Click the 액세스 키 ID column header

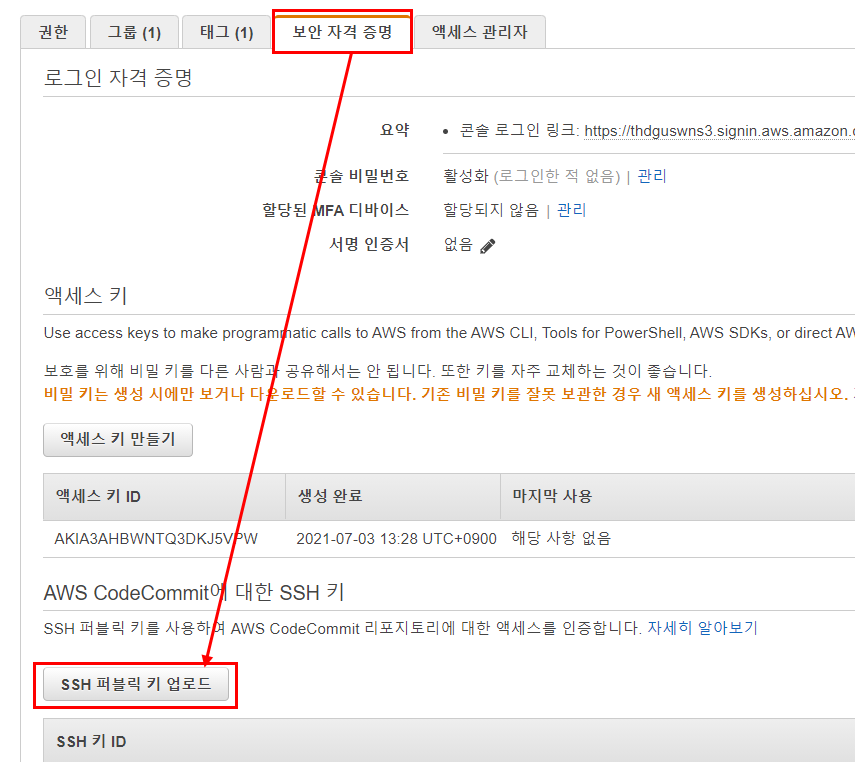pos(164,496)
